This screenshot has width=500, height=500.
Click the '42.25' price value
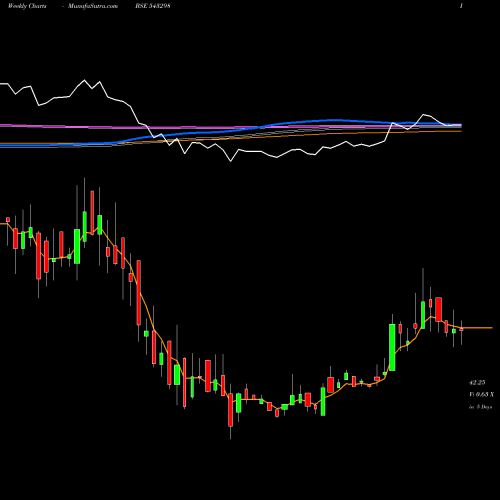point(477,382)
